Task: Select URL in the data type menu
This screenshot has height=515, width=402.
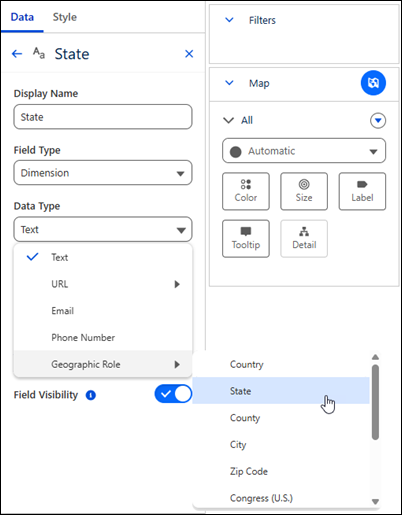Action: pos(103,284)
